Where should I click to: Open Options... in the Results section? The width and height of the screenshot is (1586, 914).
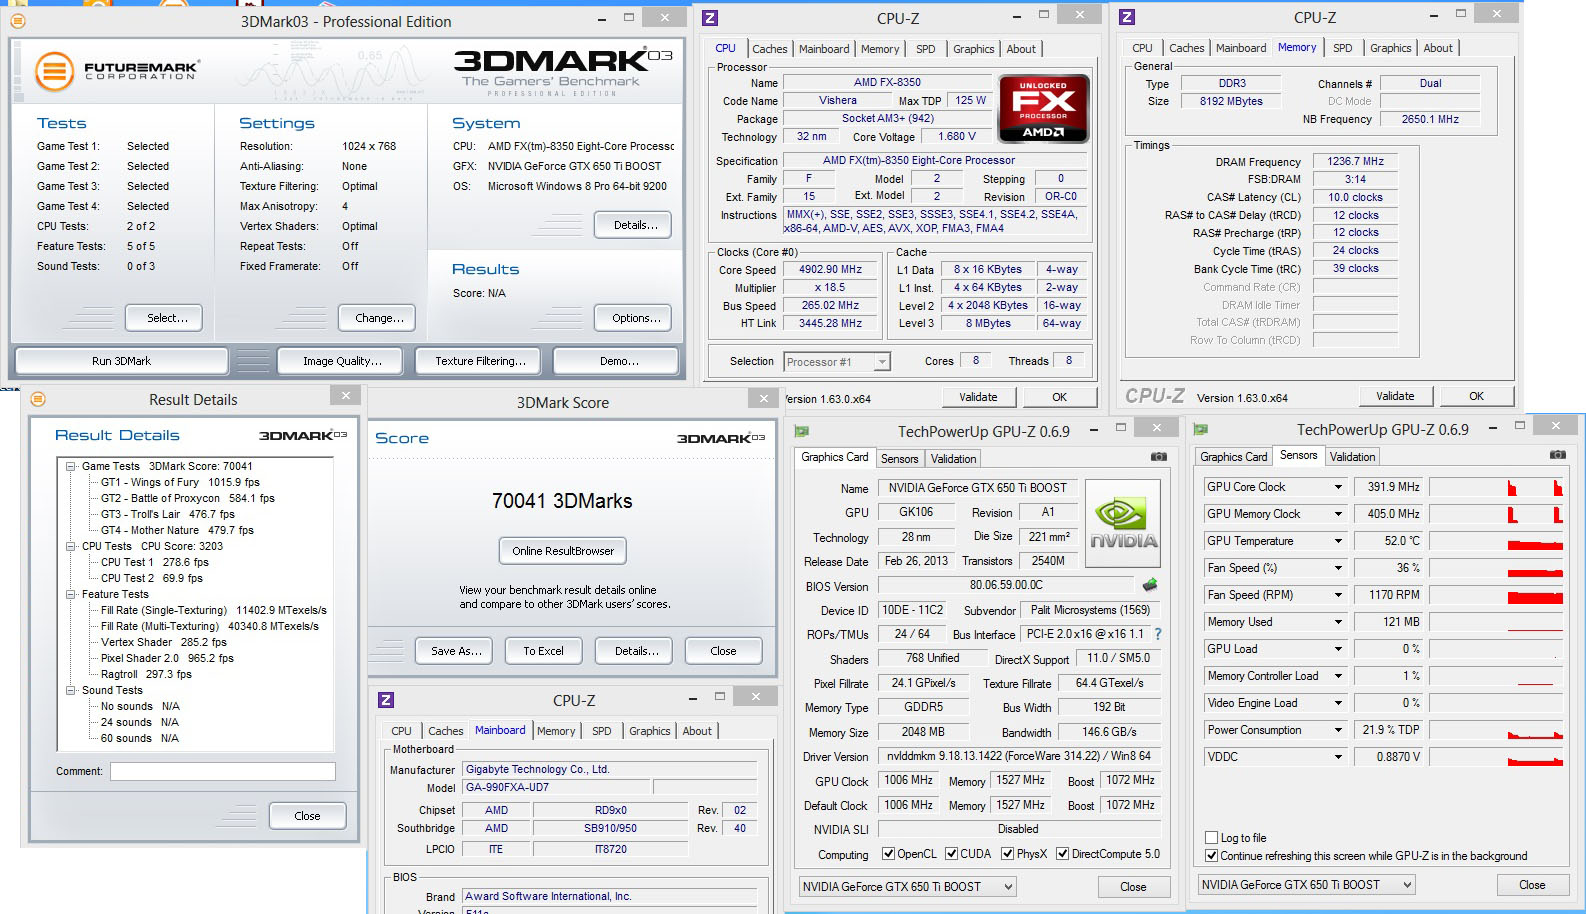[x=633, y=318]
